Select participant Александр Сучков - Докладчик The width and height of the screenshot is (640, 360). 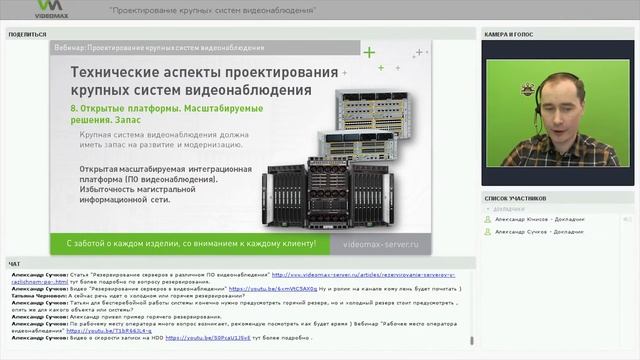pos(539,232)
